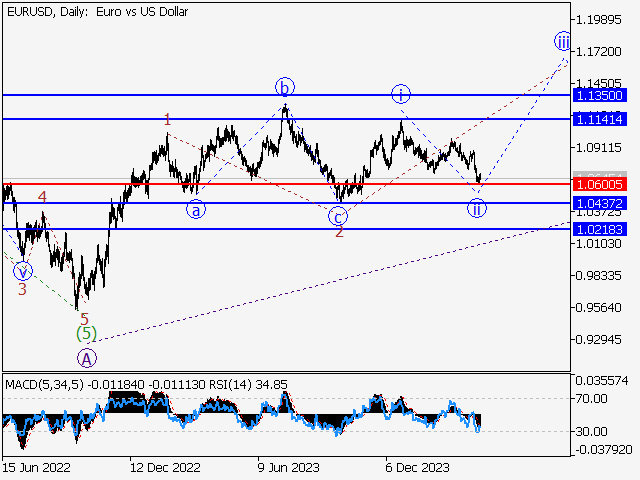Select the circled wave iii label
Image resolution: width=640 pixels, height=480 pixels.
click(563, 41)
